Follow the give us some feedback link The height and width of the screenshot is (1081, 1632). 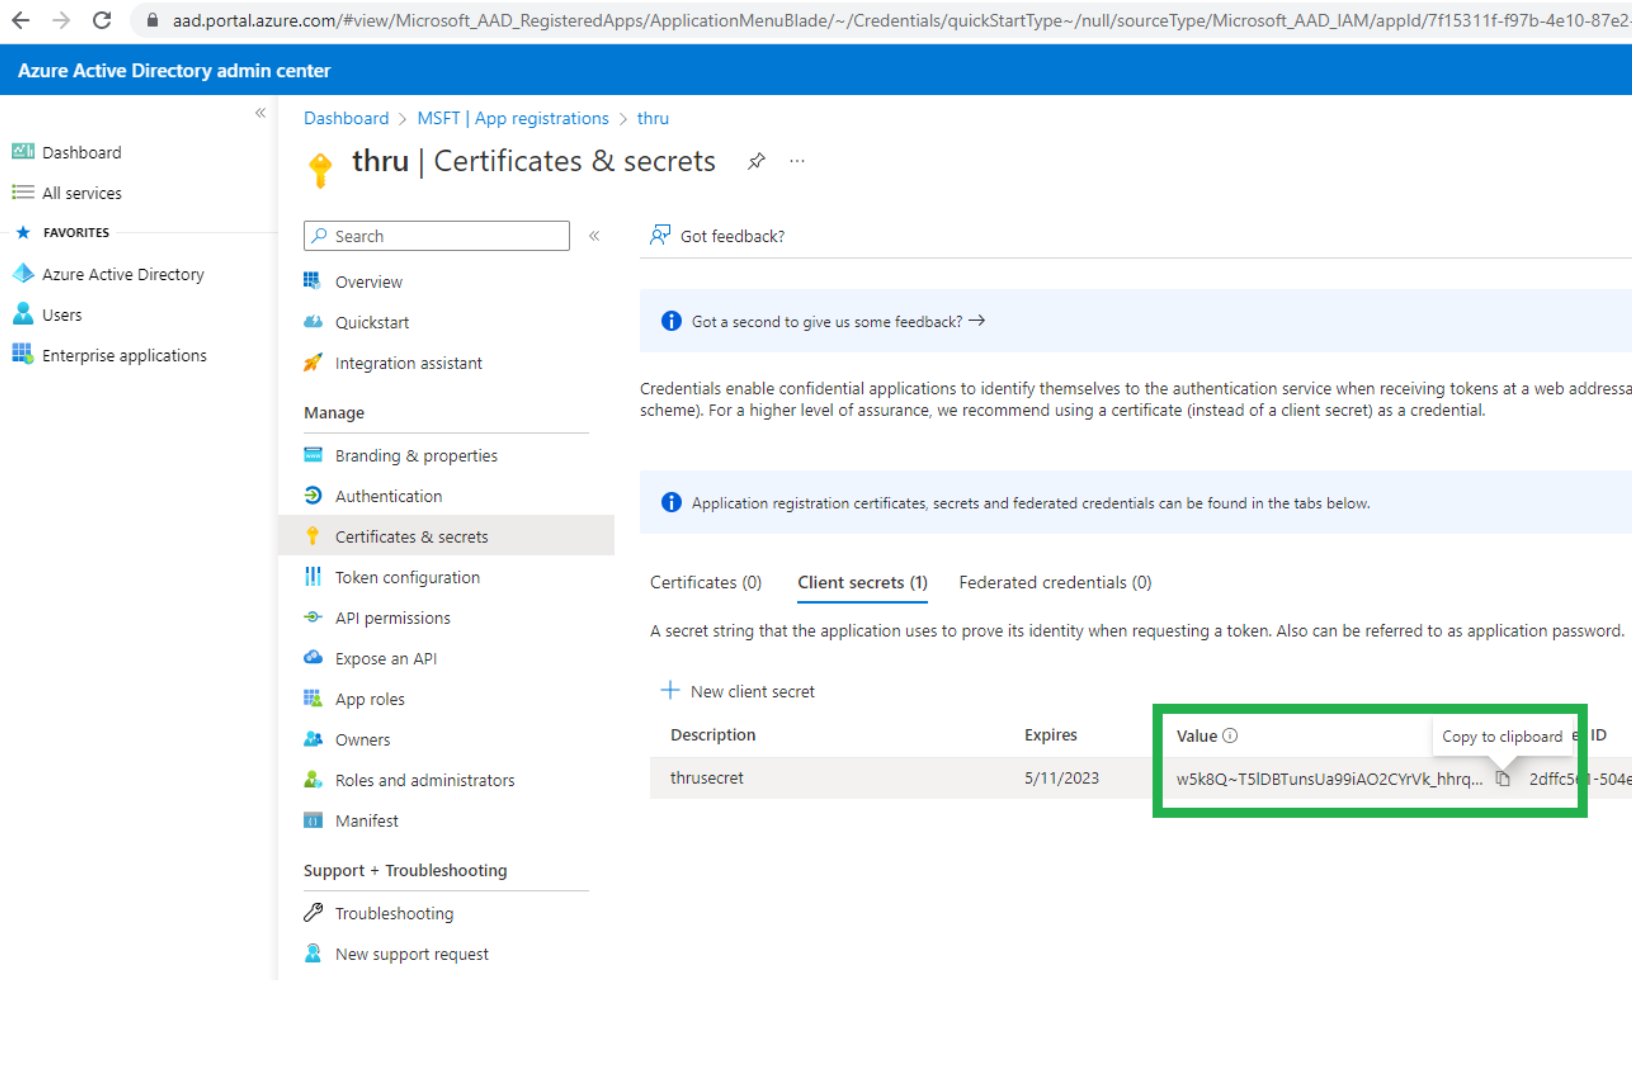(x=838, y=322)
